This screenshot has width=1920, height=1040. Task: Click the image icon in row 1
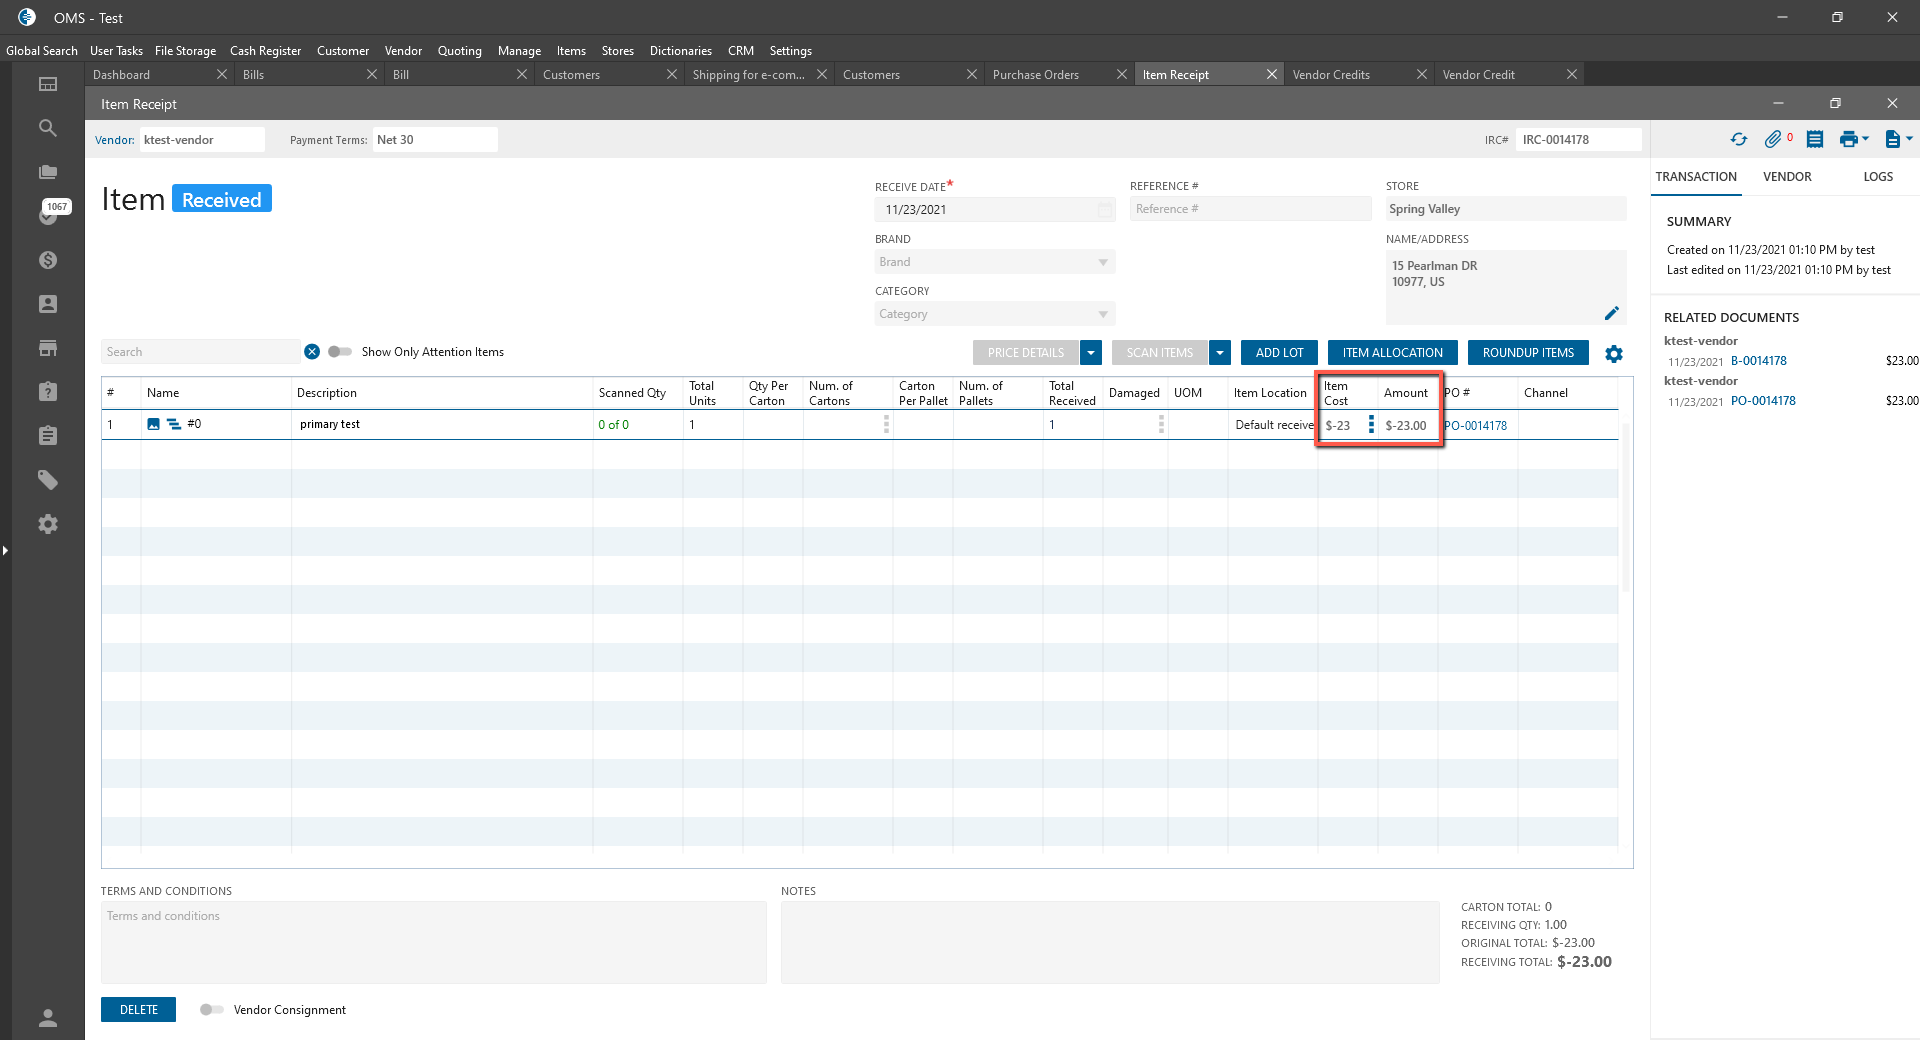pos(154,424)
